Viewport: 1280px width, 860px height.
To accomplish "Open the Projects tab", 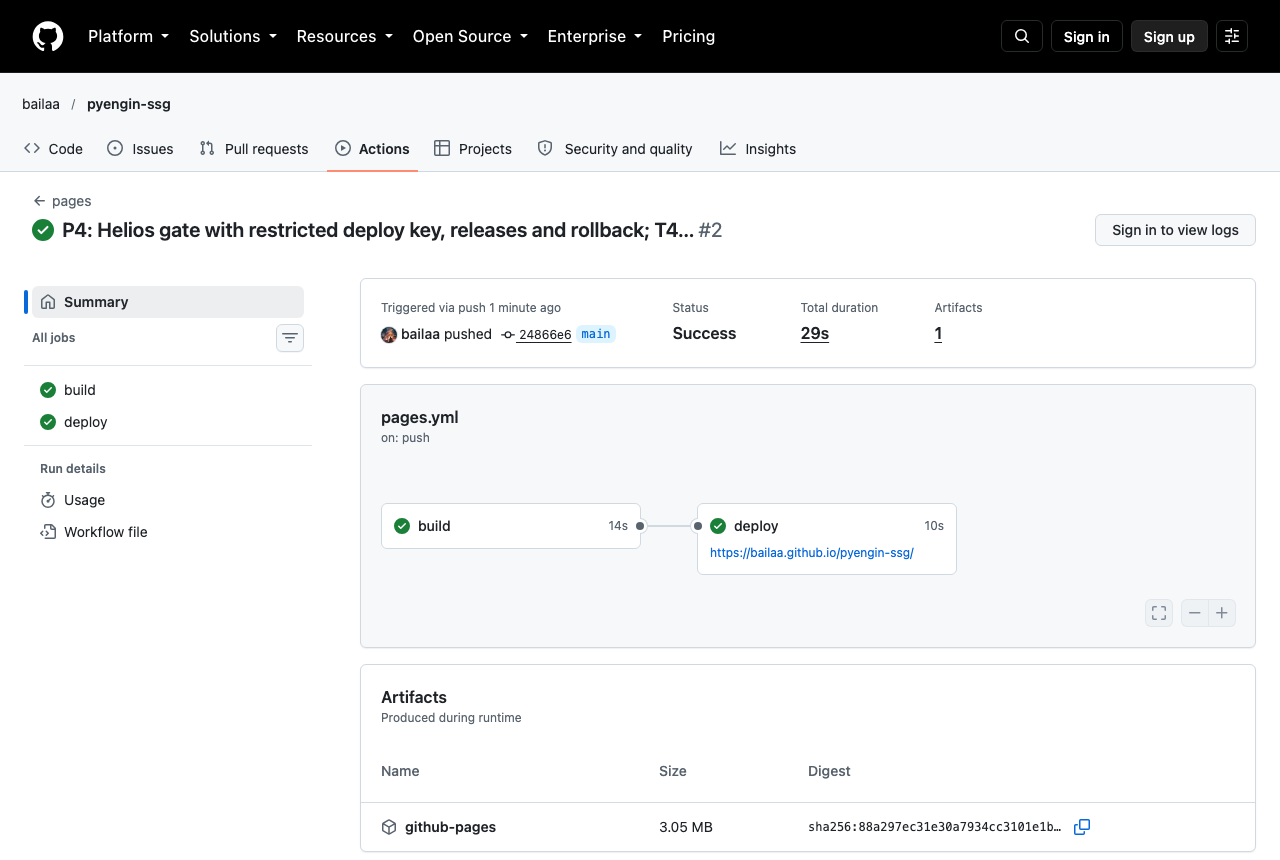I will (x=473, y=149).
